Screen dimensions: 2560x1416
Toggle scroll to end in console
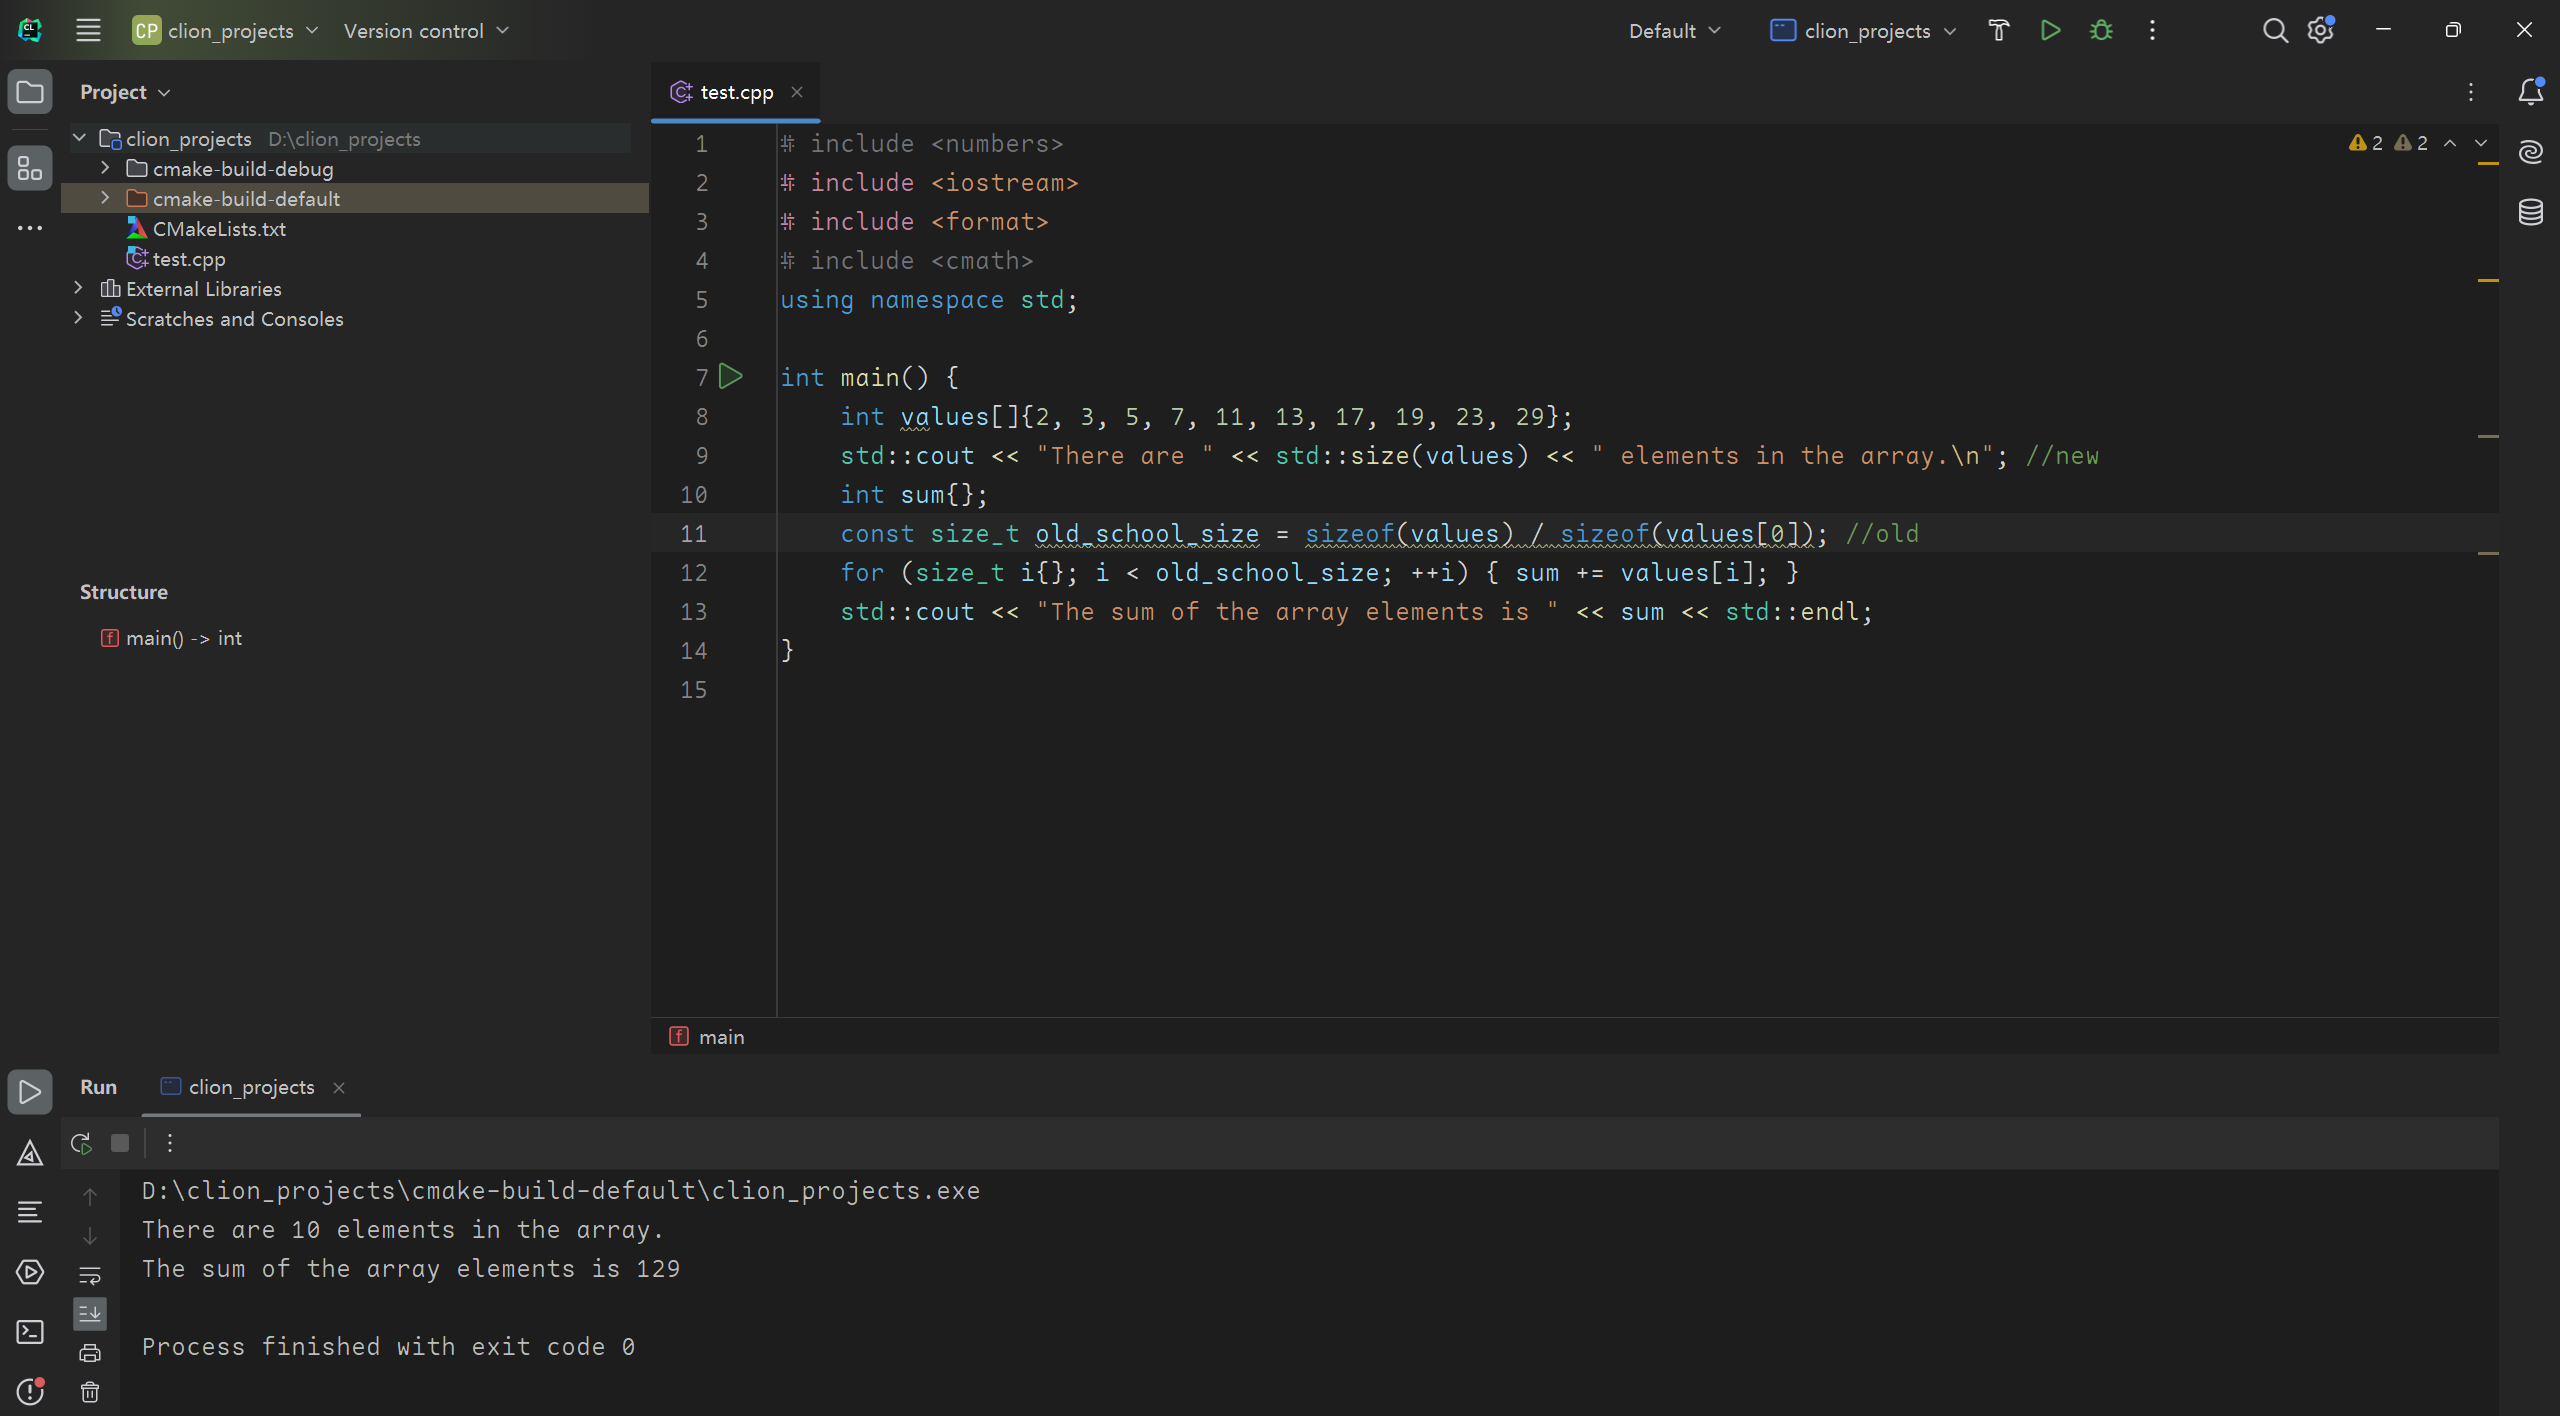[x=90, y=1314]
